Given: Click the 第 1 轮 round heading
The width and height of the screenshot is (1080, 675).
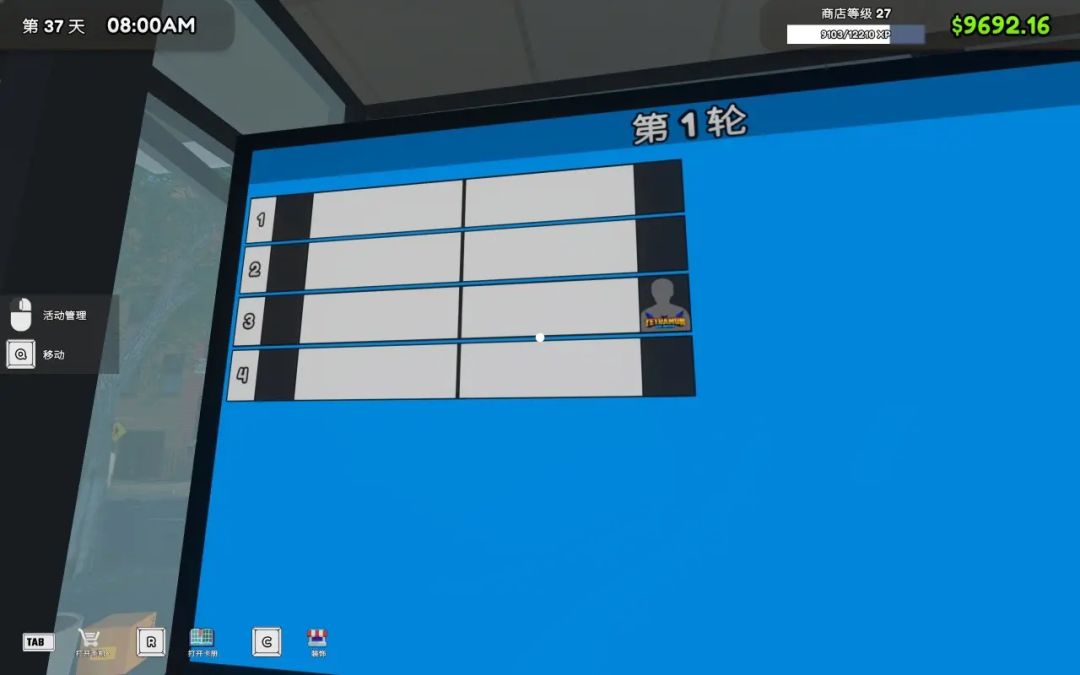Looking at the screenshot, I should pyautogui.click(x=689, y=125).
